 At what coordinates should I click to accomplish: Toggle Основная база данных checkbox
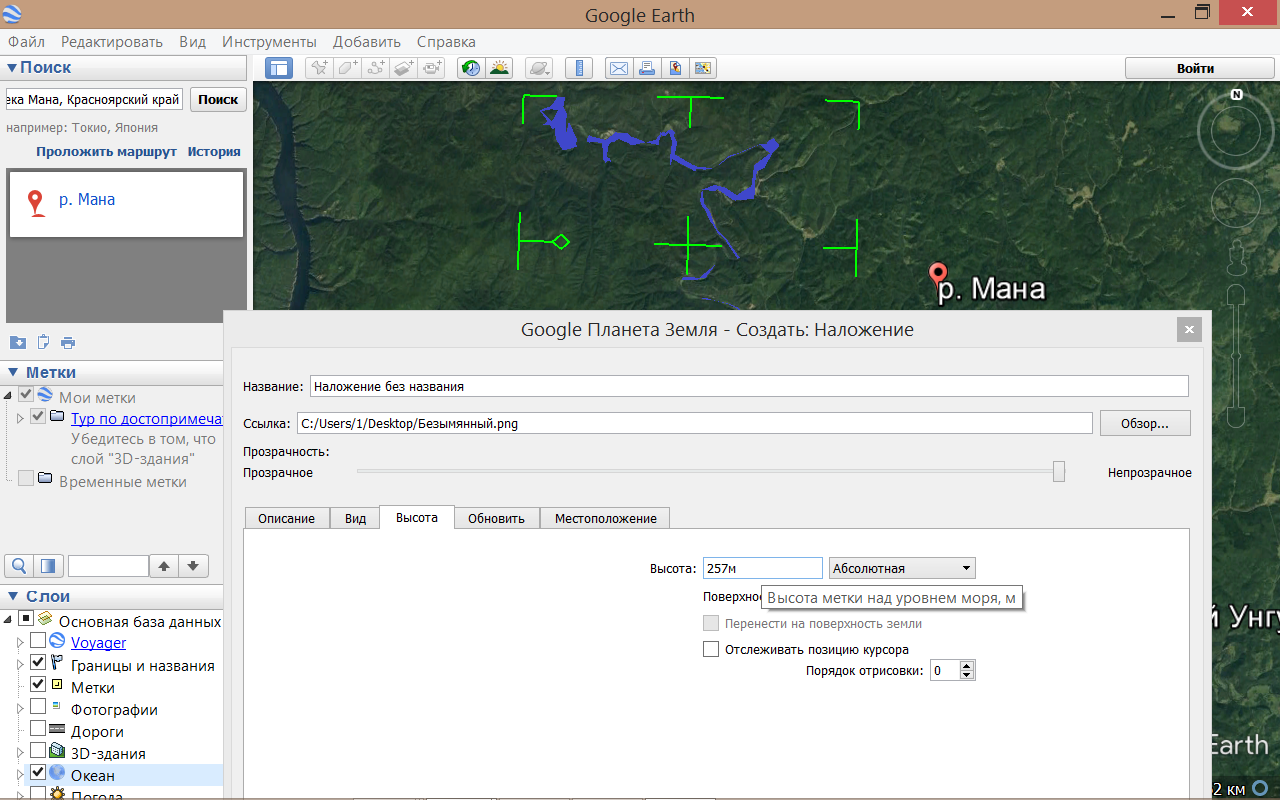click(26, 619)
